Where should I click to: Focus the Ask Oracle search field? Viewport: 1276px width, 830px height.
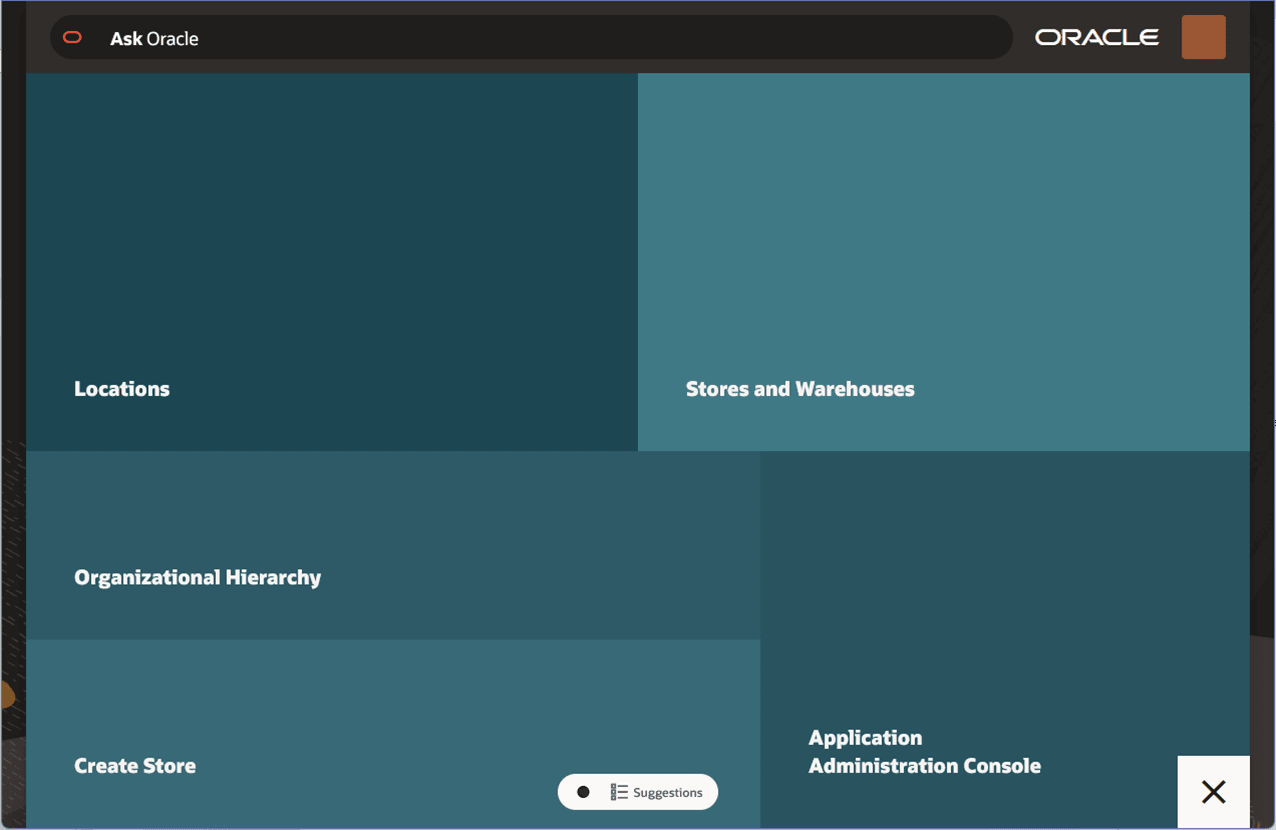[x=500, y=37]
